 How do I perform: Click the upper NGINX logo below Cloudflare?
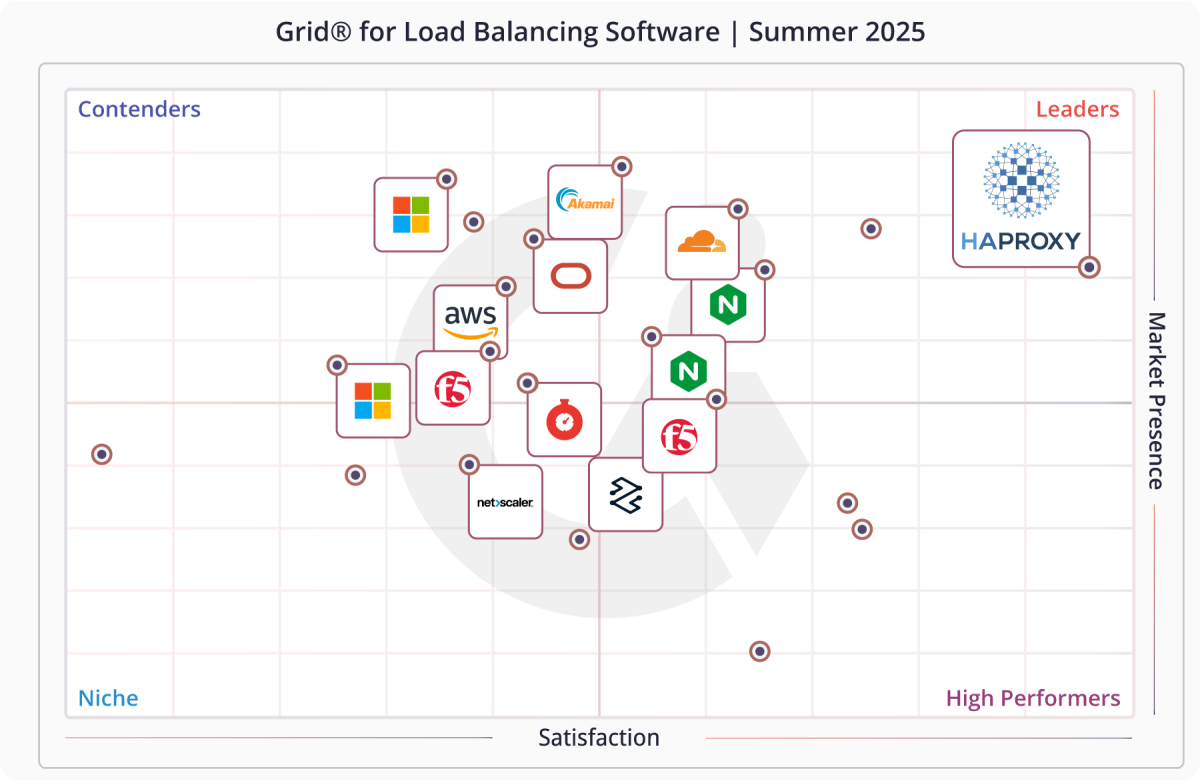tap(728, 305)
